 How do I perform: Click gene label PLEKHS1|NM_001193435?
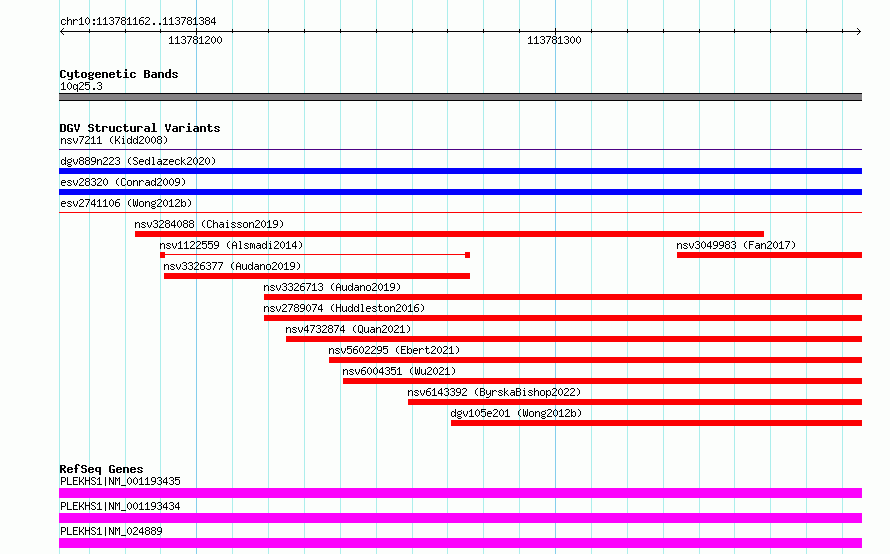click(120, 481)
